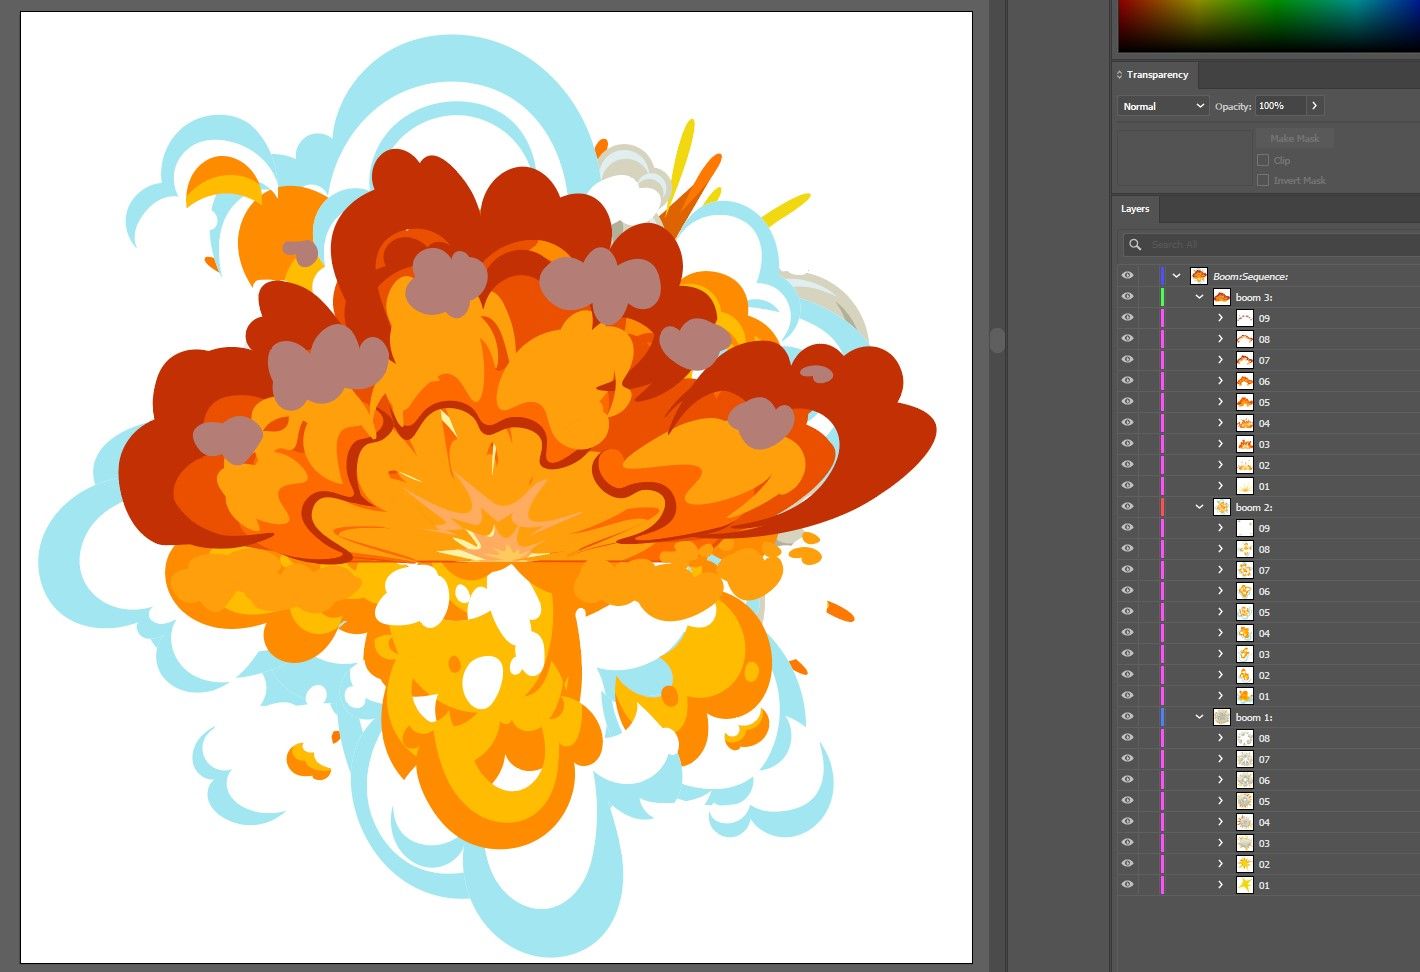Collapse the boom 3 group
The image size is (1420, 972).
1199,296
